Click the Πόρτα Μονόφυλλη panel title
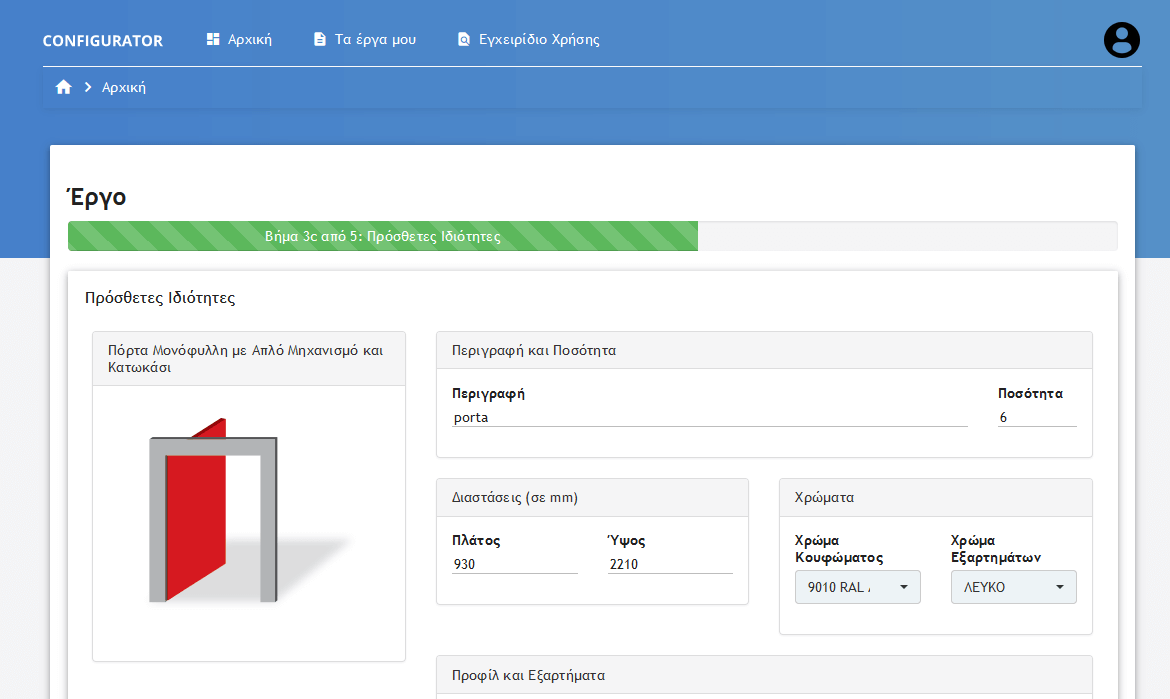The width and height of the screenshot is (1170, 699). [x=246, y=359]
